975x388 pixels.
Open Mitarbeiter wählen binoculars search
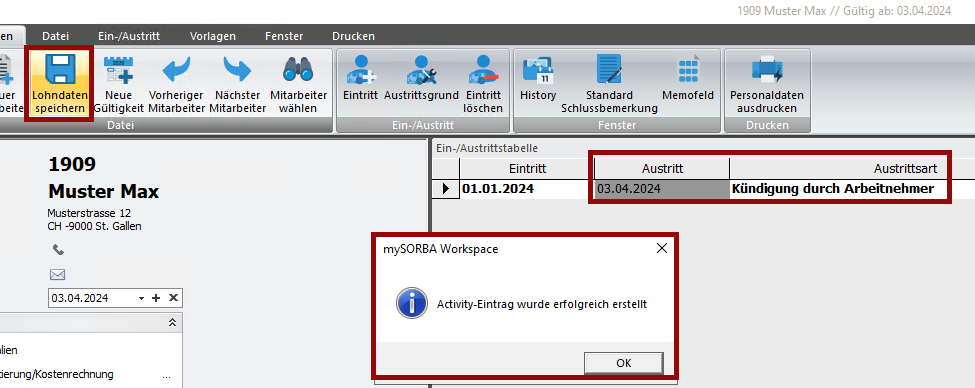point(298,83)
